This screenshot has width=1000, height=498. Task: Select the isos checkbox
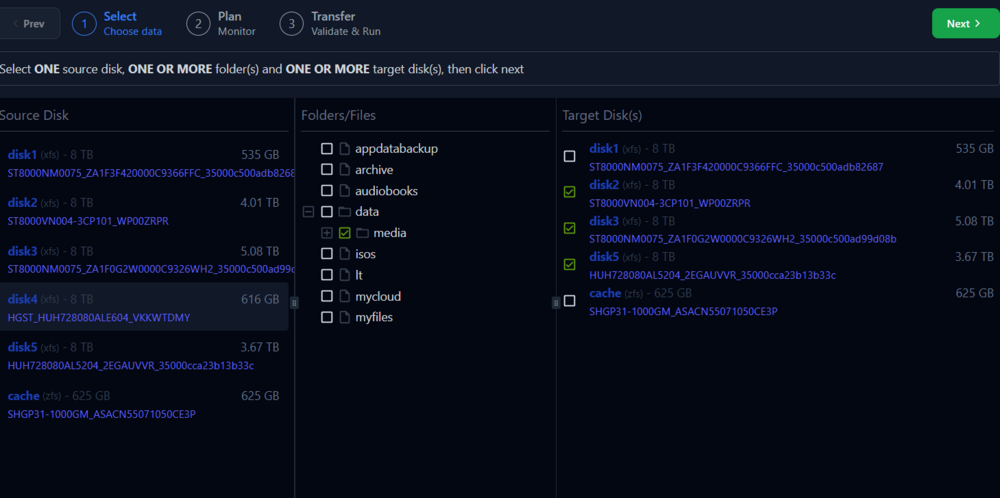(x=327, y=254)
